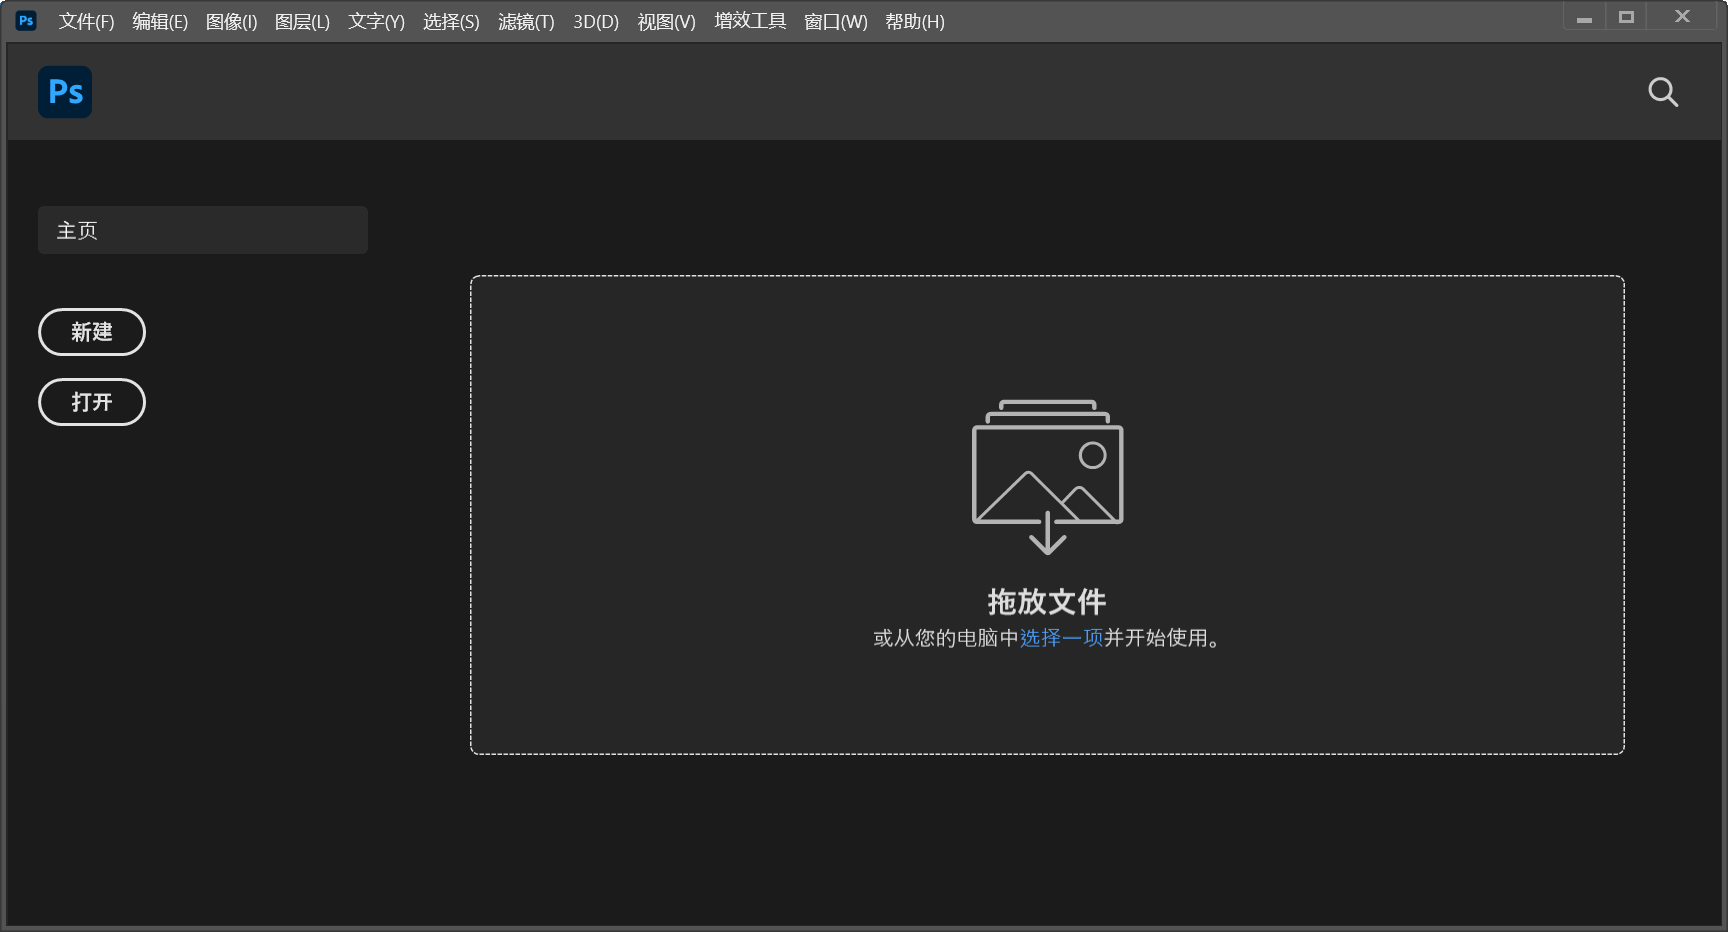Open the 文件(F) menu
The height and width of the screenshot is (932, 1728).
click(86, 22)
